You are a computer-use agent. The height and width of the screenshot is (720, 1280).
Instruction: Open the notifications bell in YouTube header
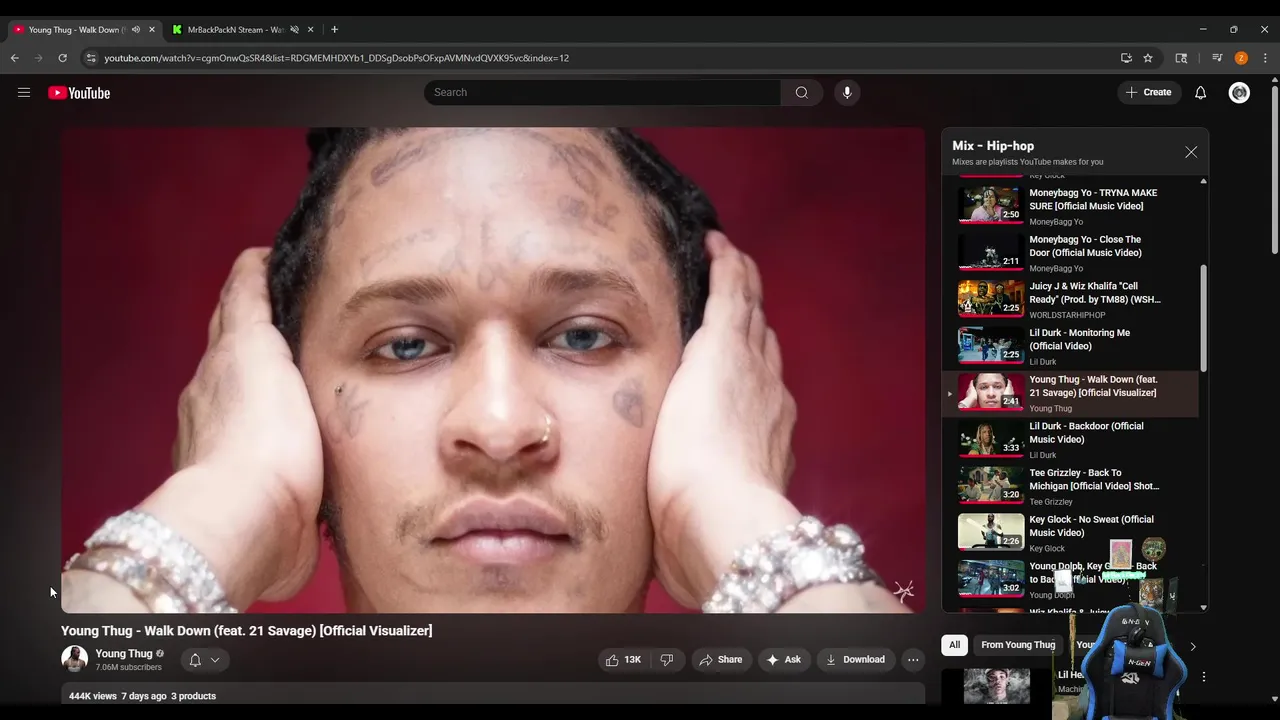click(1201, 93)
